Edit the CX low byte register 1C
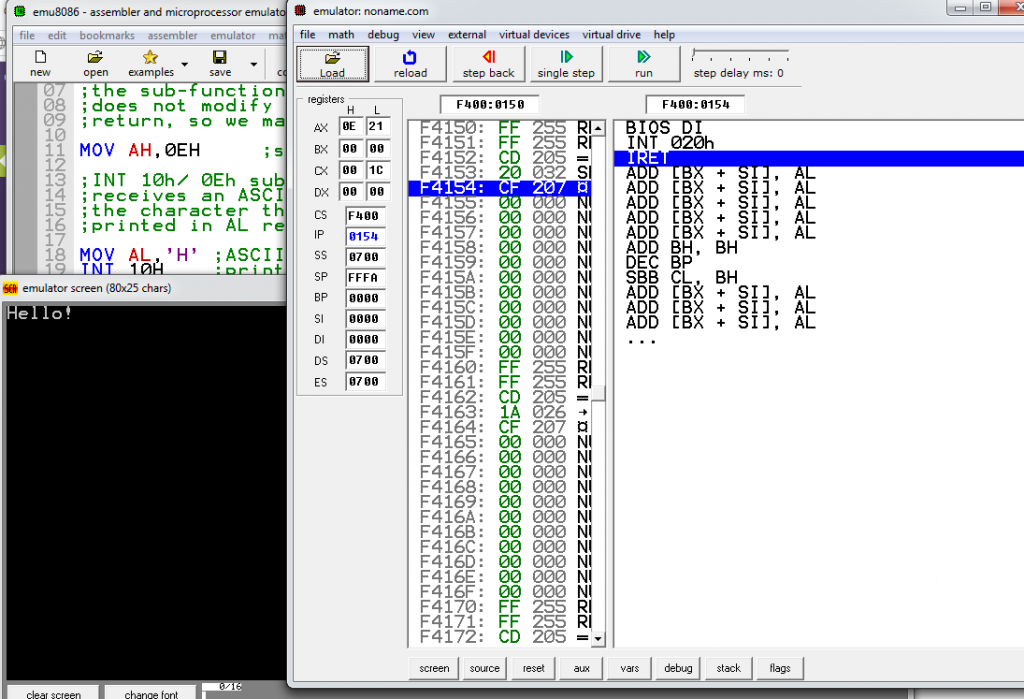 pyautogui.click(x=377, y=171)
